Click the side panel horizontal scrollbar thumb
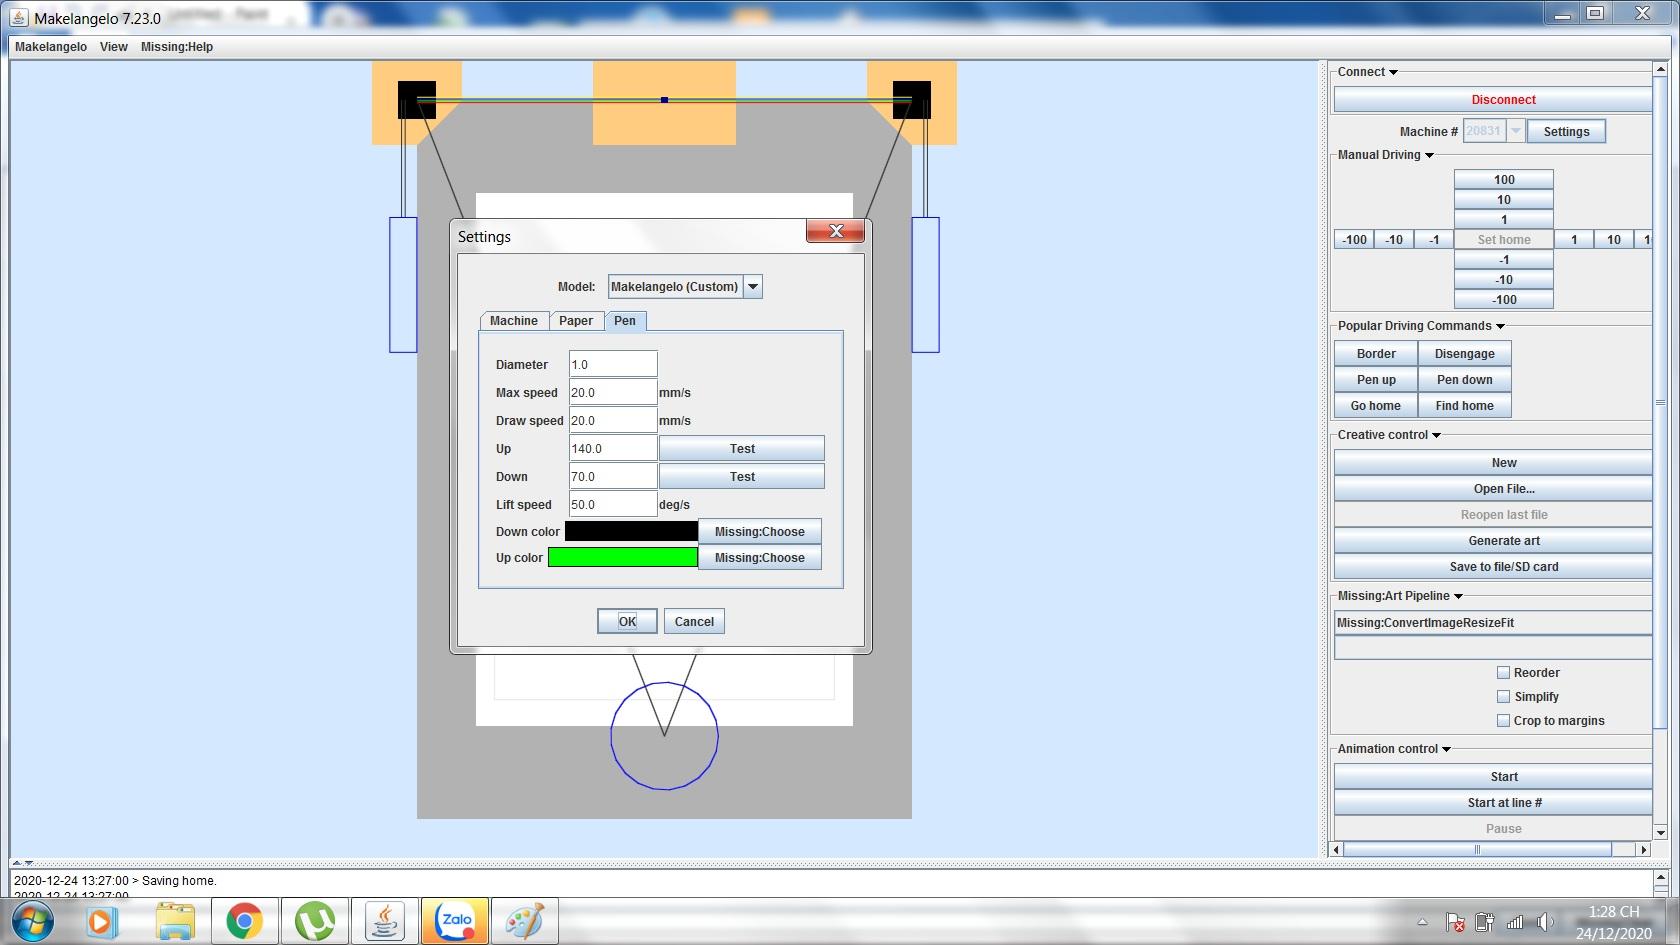1680x945 pixels. [1478, 849]
